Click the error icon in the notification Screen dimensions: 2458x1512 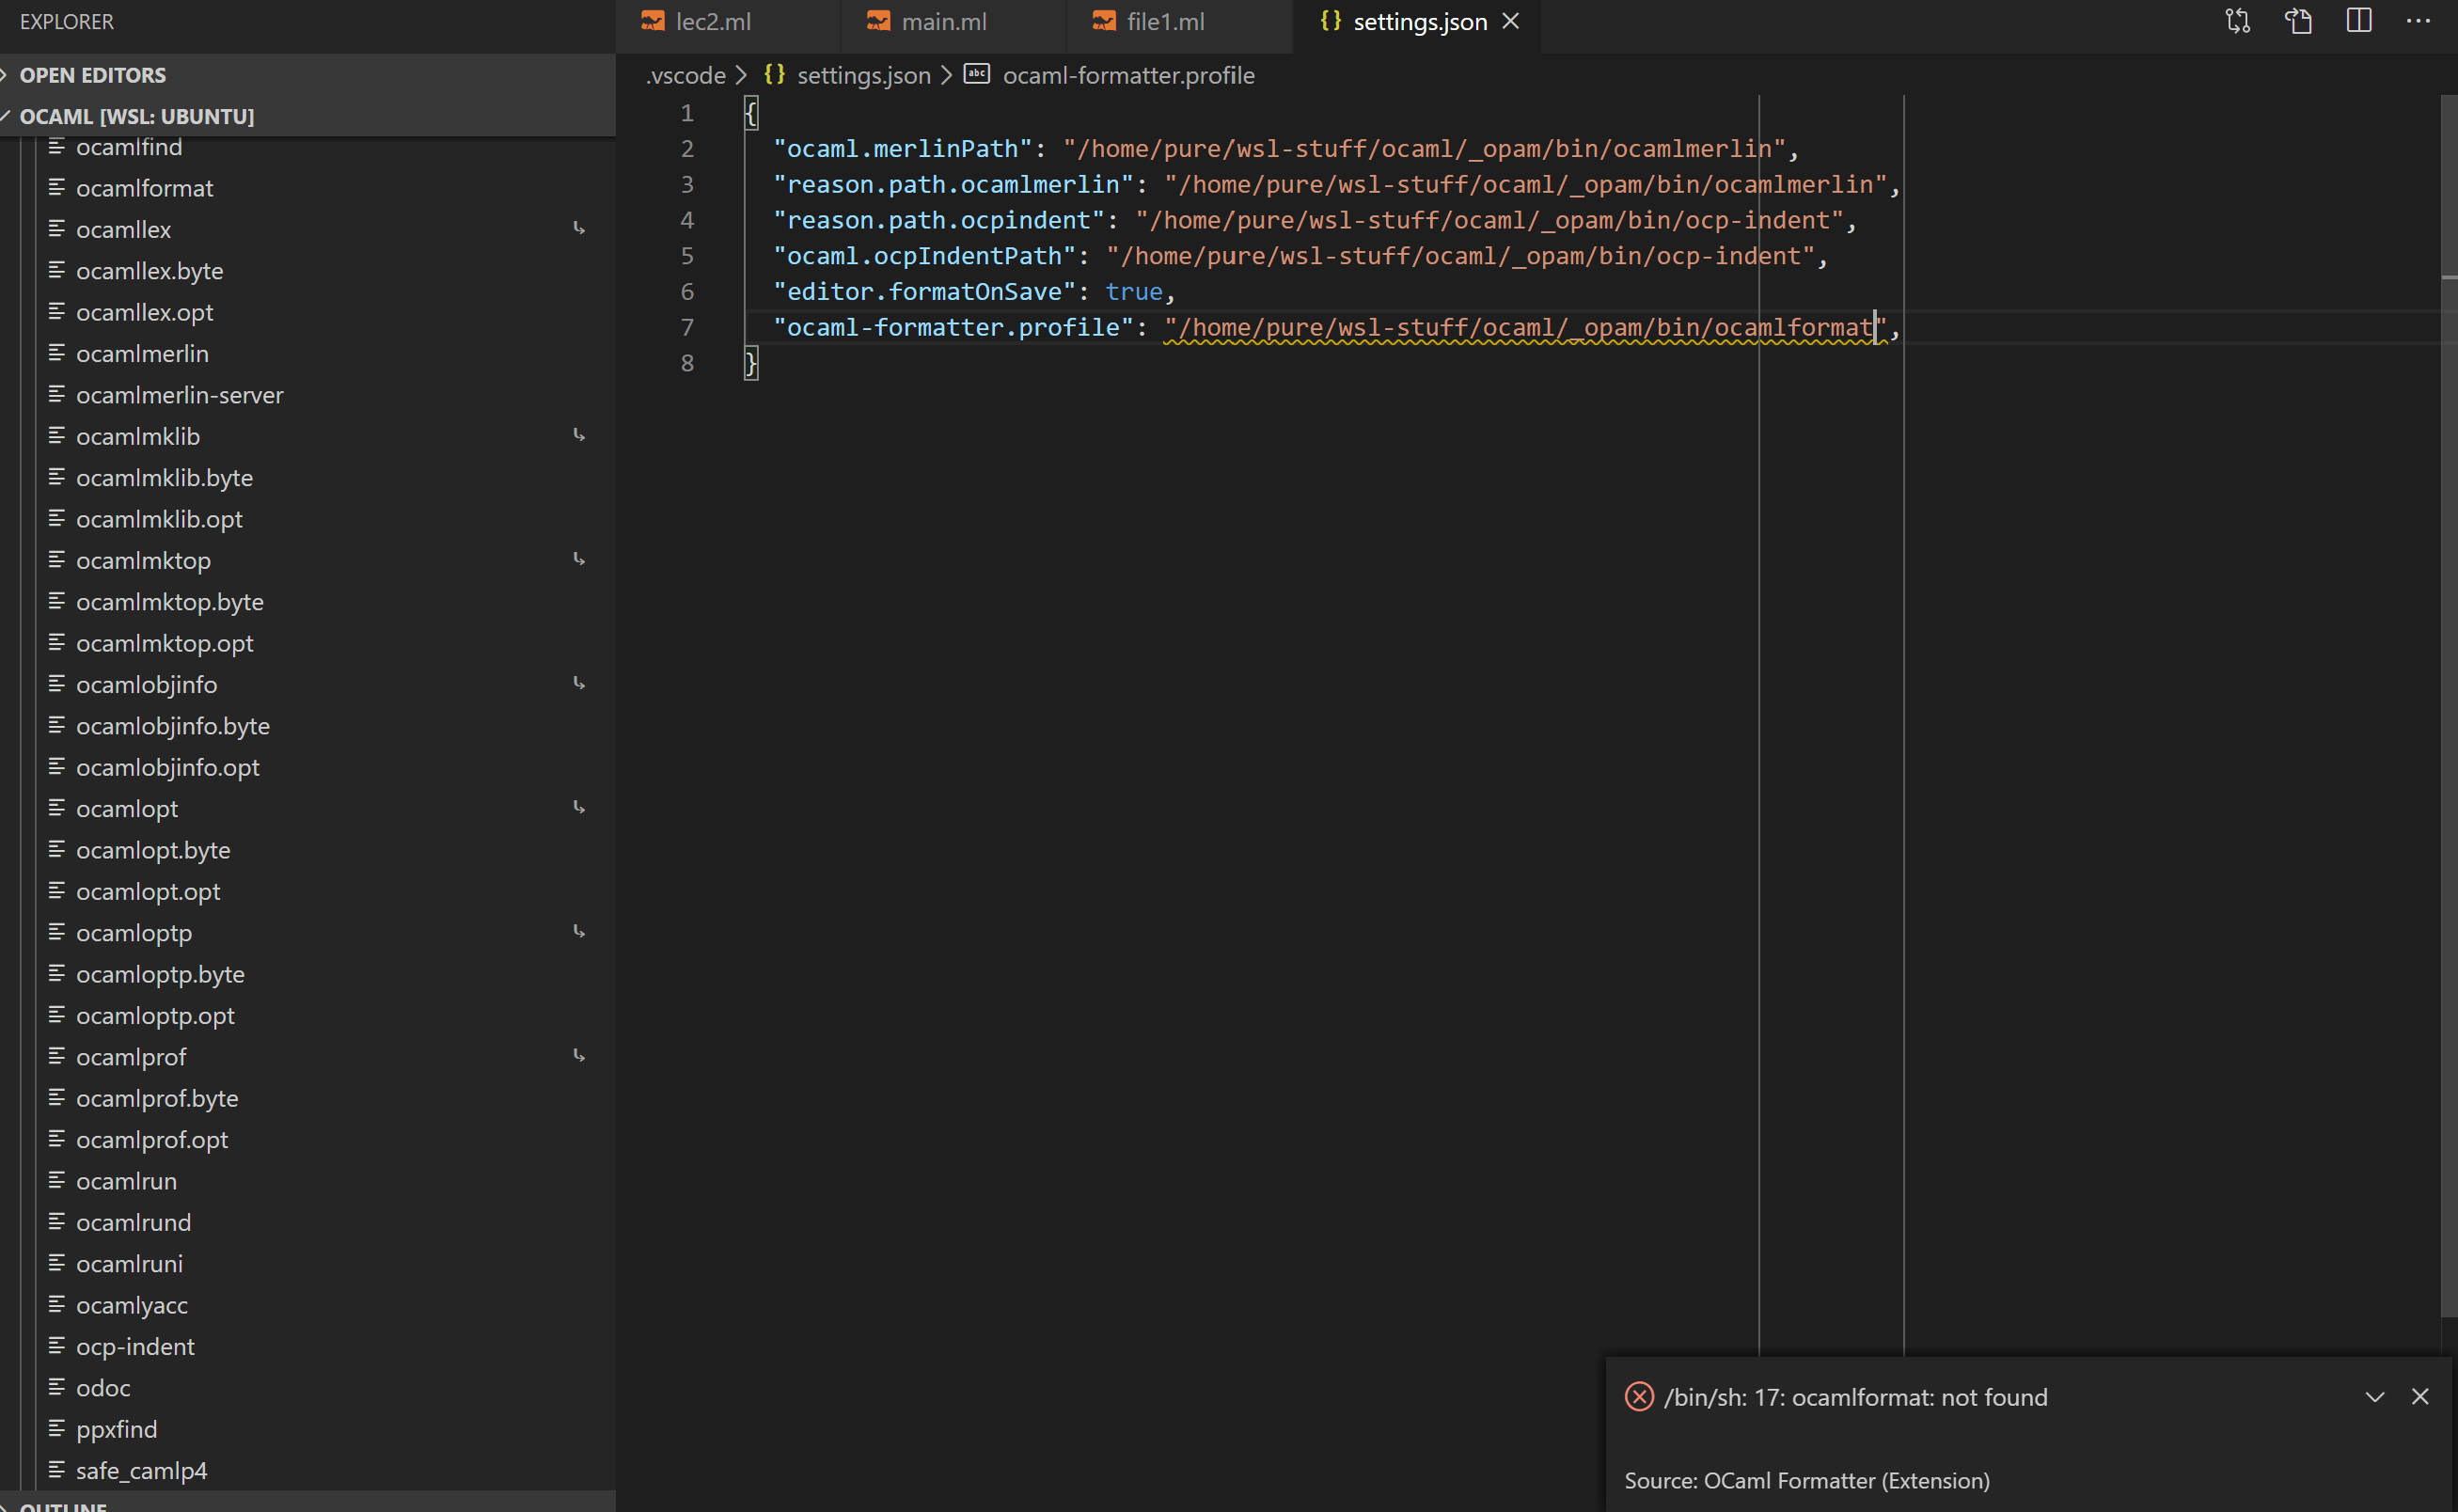coord(1639,1396)
